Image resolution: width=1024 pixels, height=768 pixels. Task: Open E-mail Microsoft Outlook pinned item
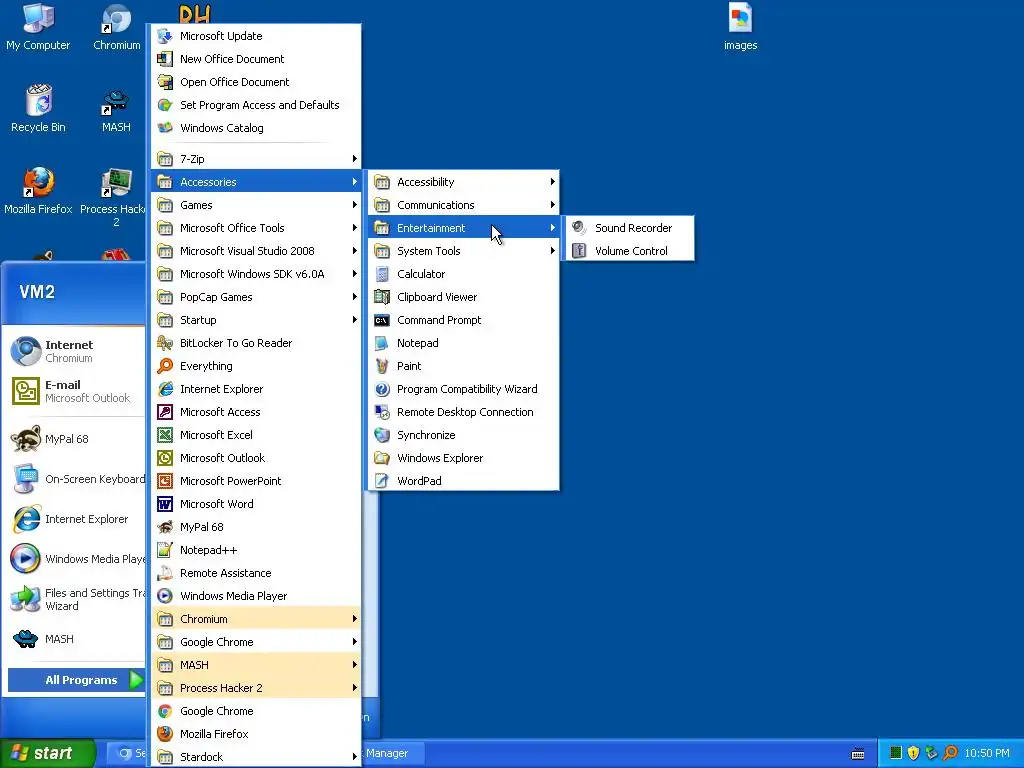[76, 391]
